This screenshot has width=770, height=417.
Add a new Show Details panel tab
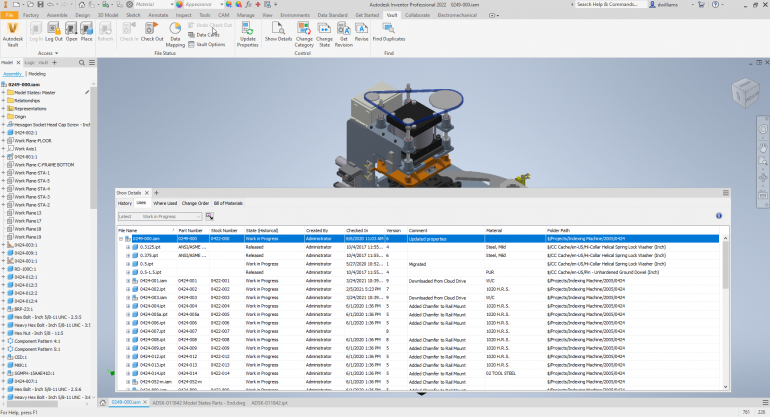pyautogui.click(x=156, y=193)
